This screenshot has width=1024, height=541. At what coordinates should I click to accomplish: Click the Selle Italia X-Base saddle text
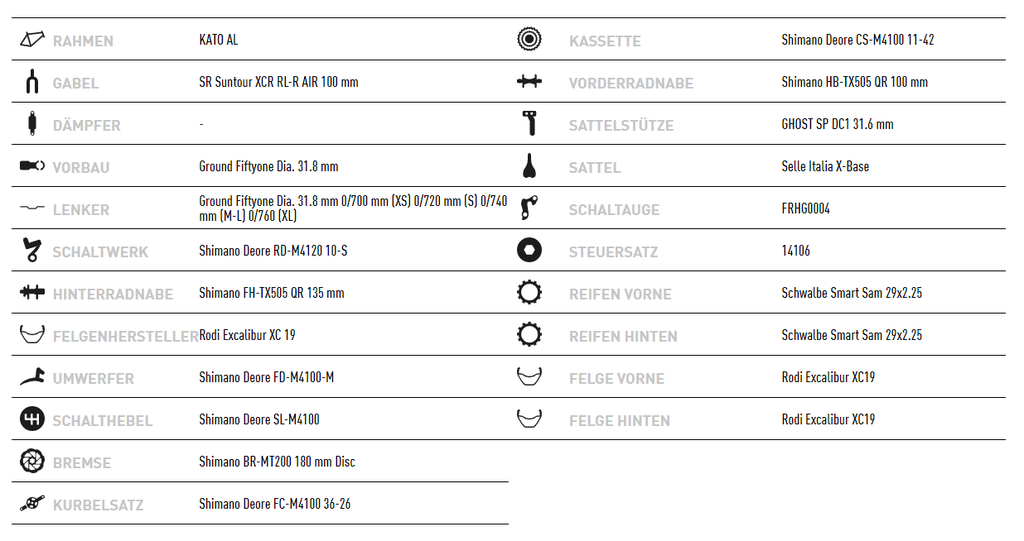(825, 166)
